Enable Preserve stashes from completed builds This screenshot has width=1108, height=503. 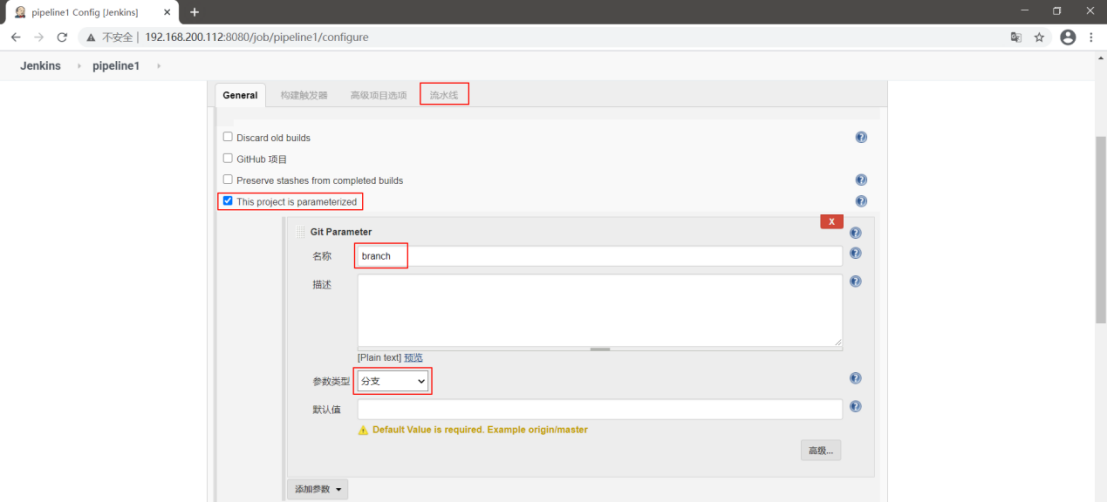click(228, 179)
